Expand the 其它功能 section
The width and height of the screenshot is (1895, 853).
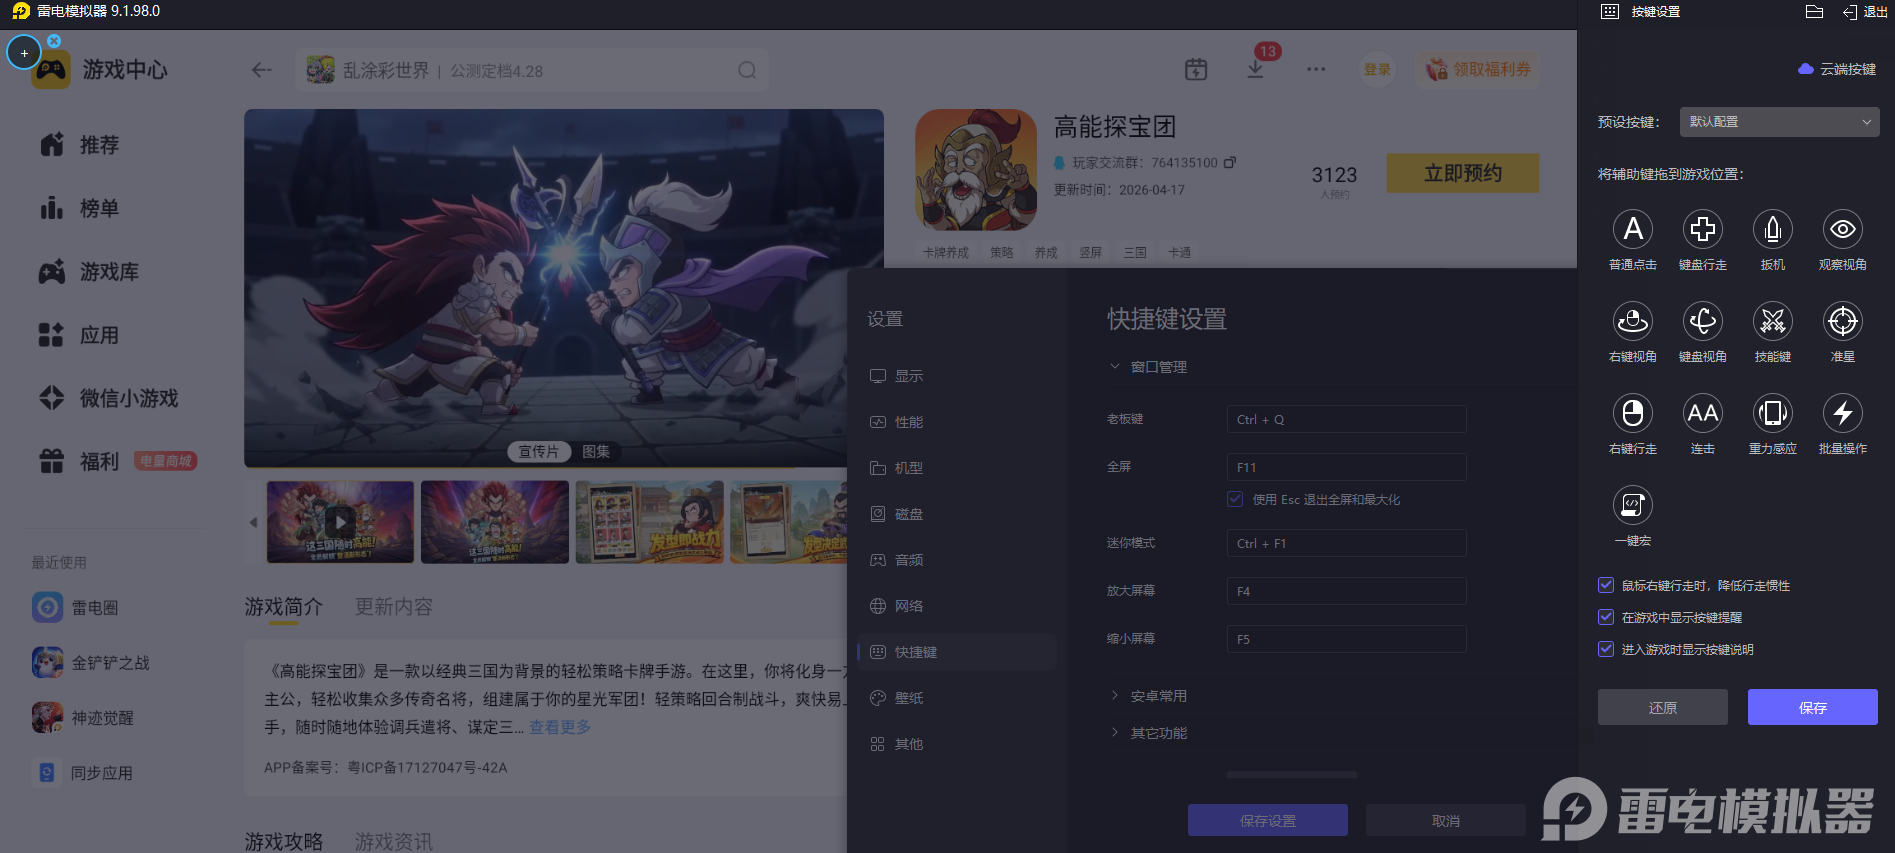[x=1148, y=733]
